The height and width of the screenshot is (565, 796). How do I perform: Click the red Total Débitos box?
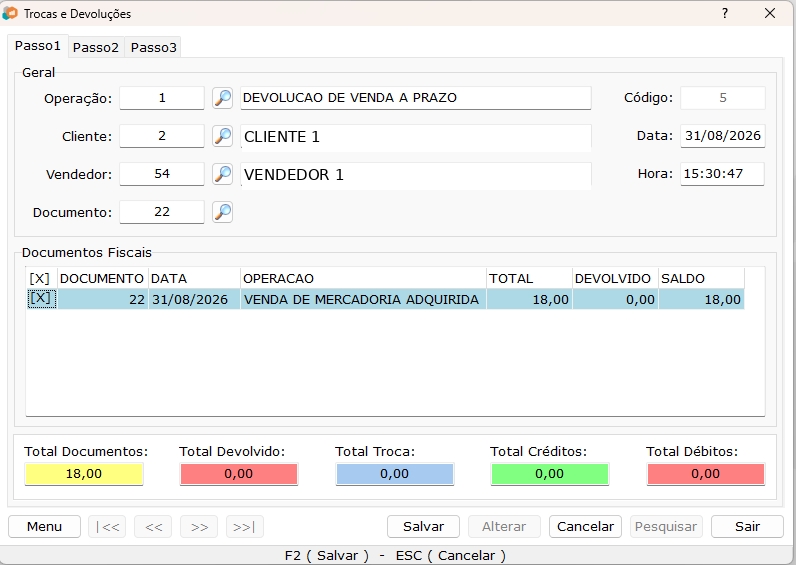point(706,474)
